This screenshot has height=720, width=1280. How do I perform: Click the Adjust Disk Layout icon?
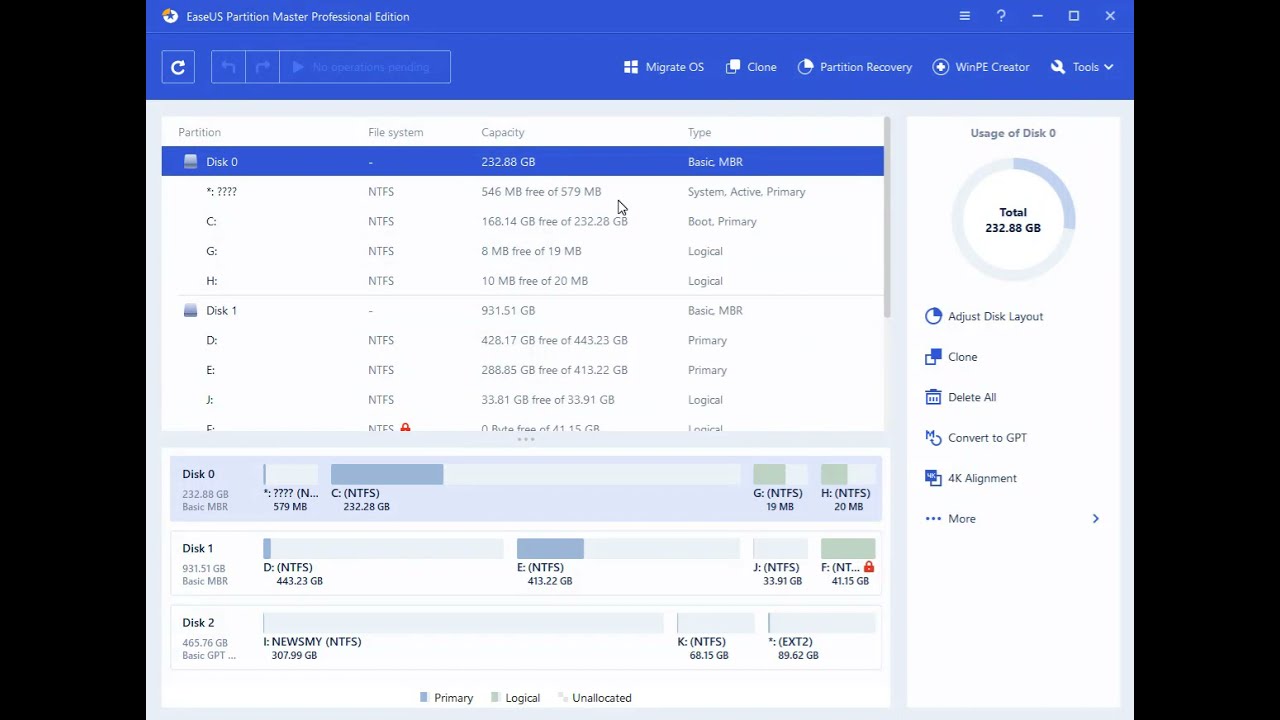coord(933,316)
